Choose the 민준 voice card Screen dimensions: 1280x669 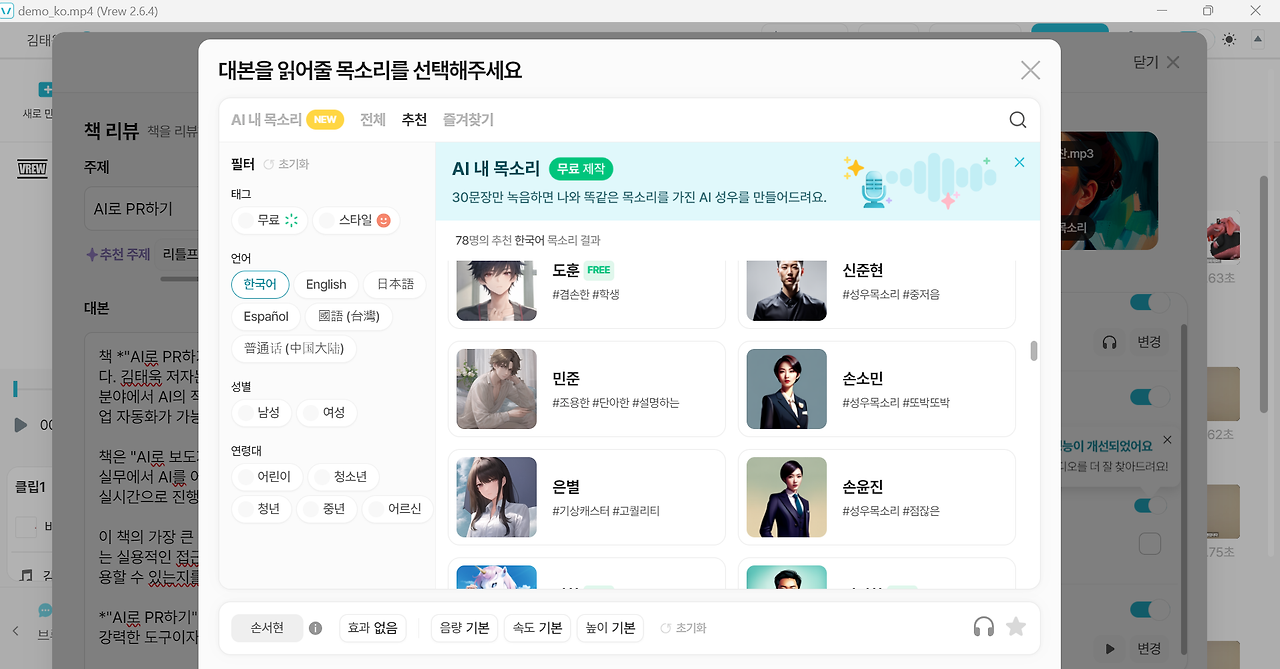(586, 389)
